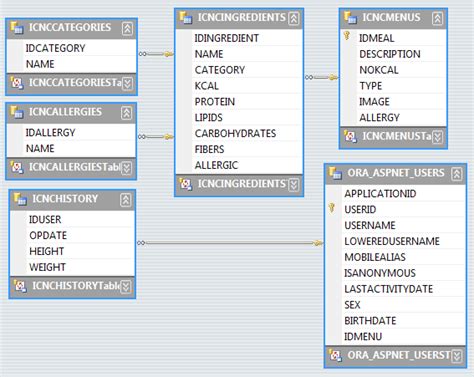The image size is (474, 377).
Task: Click the ORA_ASPNET_USERS table icon
Action: point(335,173)
